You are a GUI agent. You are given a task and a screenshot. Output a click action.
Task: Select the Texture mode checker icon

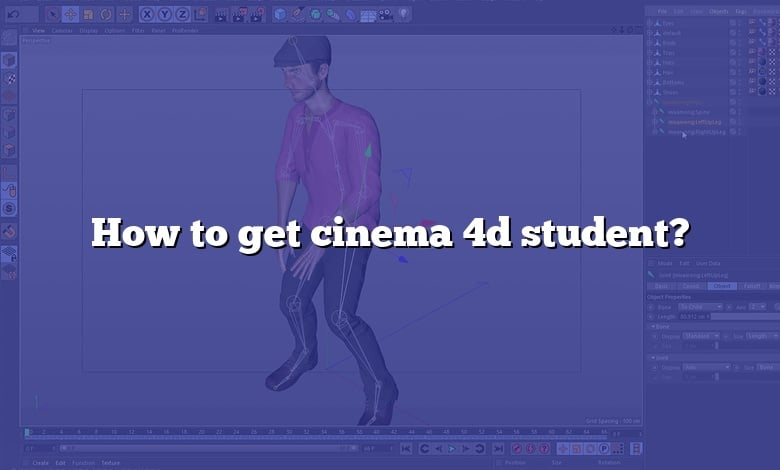[9, 78]
